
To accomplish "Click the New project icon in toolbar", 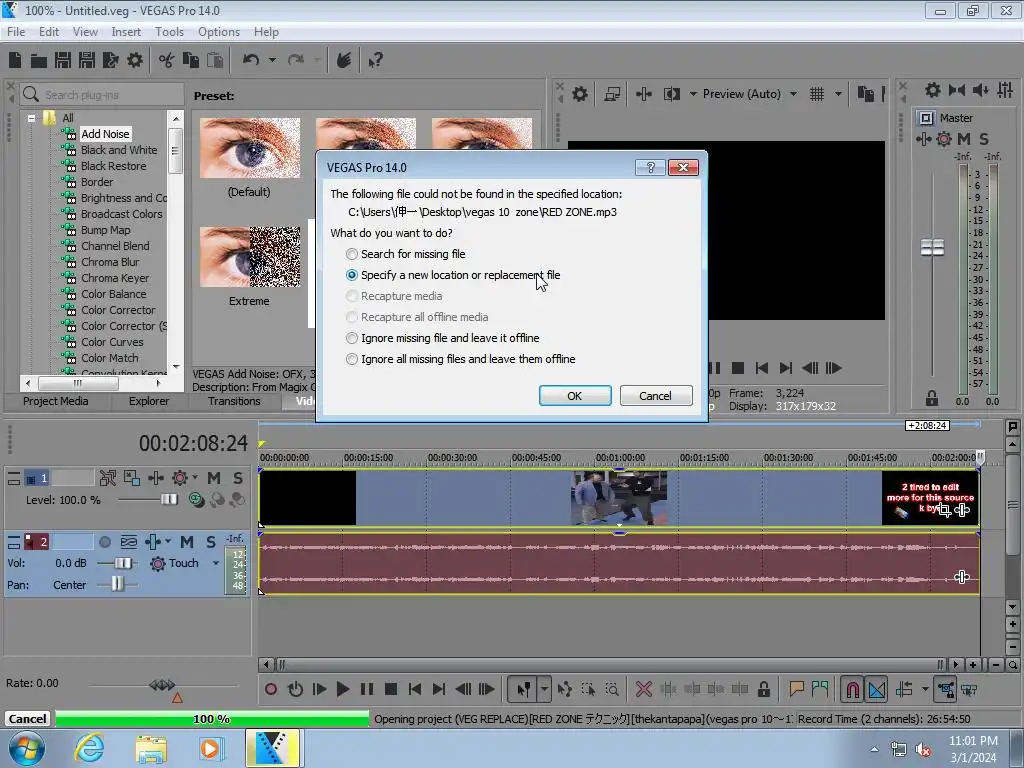I will [x=15, y=61].
